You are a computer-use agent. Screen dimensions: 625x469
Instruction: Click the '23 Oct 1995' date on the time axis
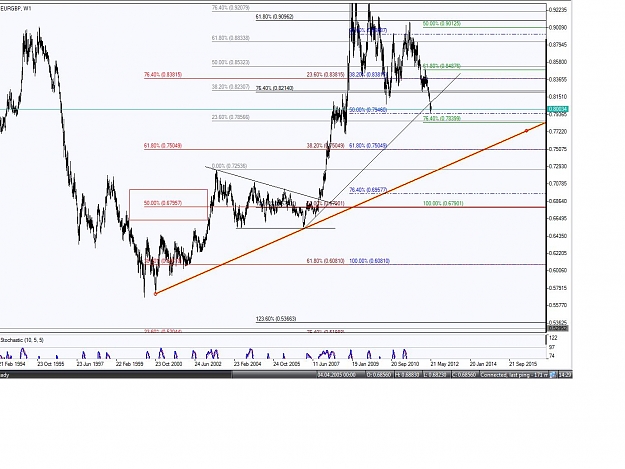[x=51, y=364]
